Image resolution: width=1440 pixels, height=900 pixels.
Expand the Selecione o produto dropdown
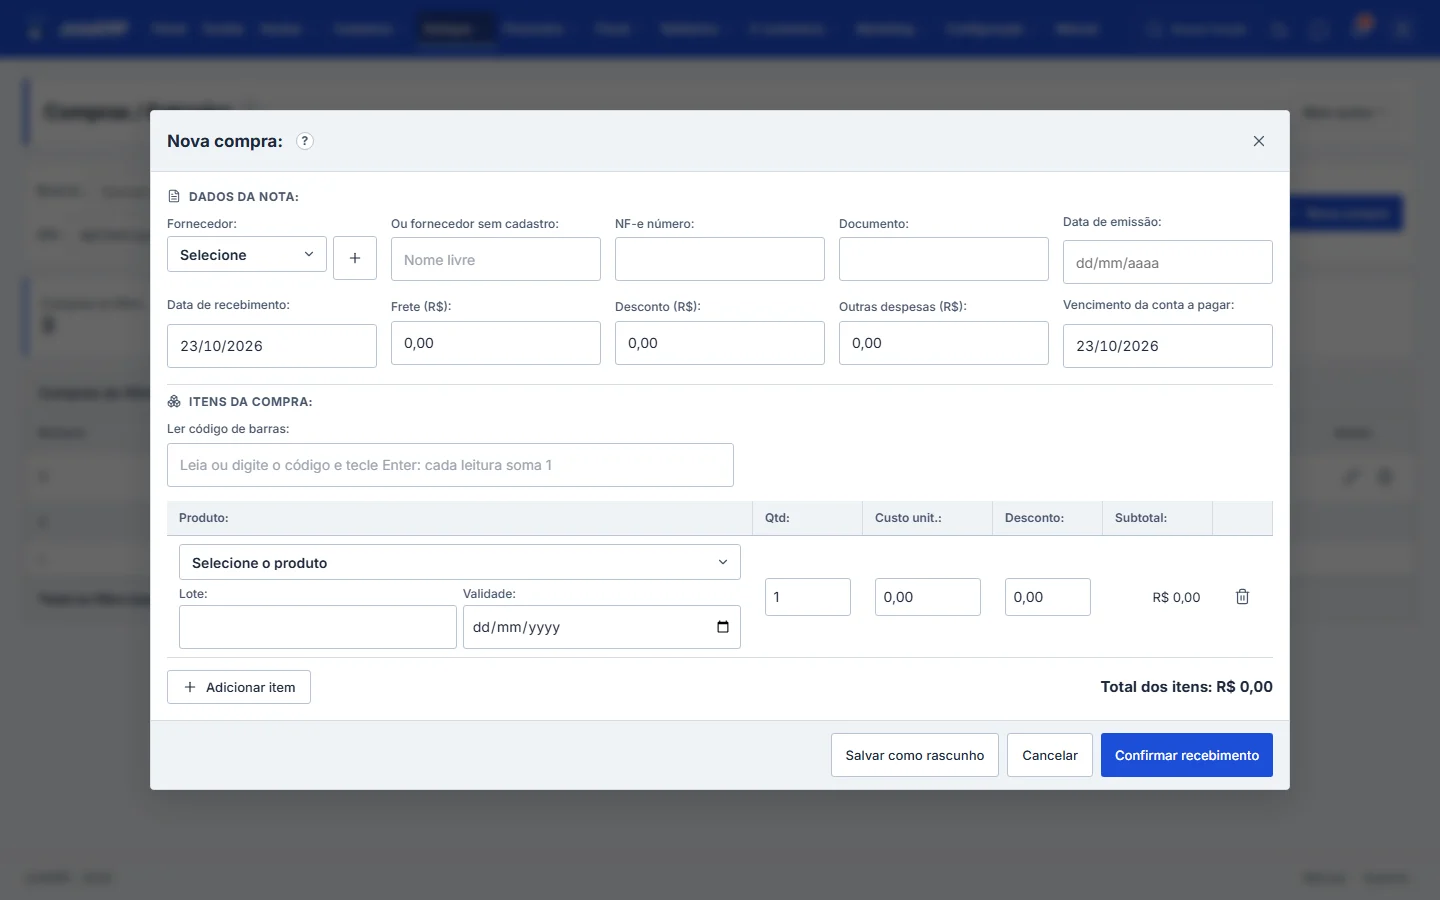point(460,562)
